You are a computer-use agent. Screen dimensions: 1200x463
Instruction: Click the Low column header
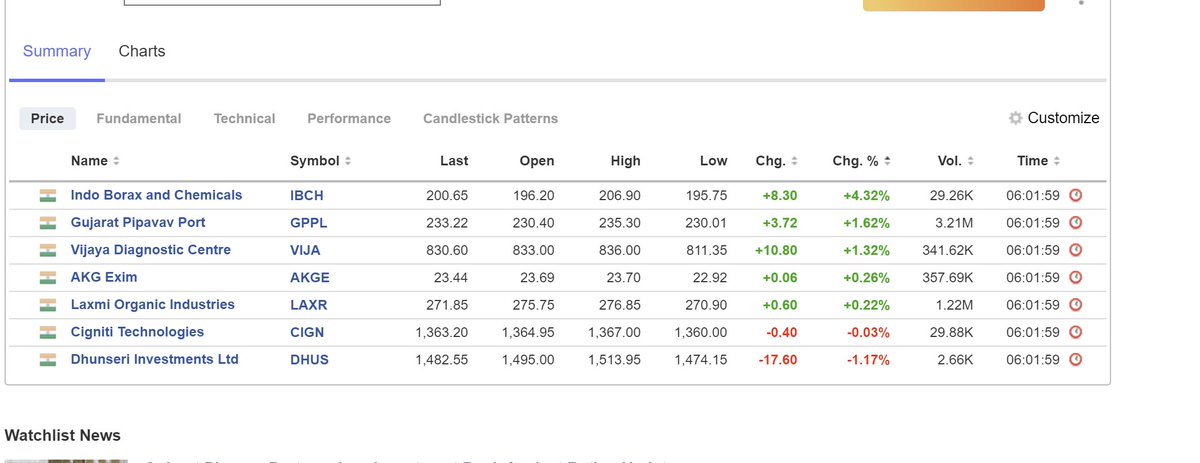tap(714, 161)
